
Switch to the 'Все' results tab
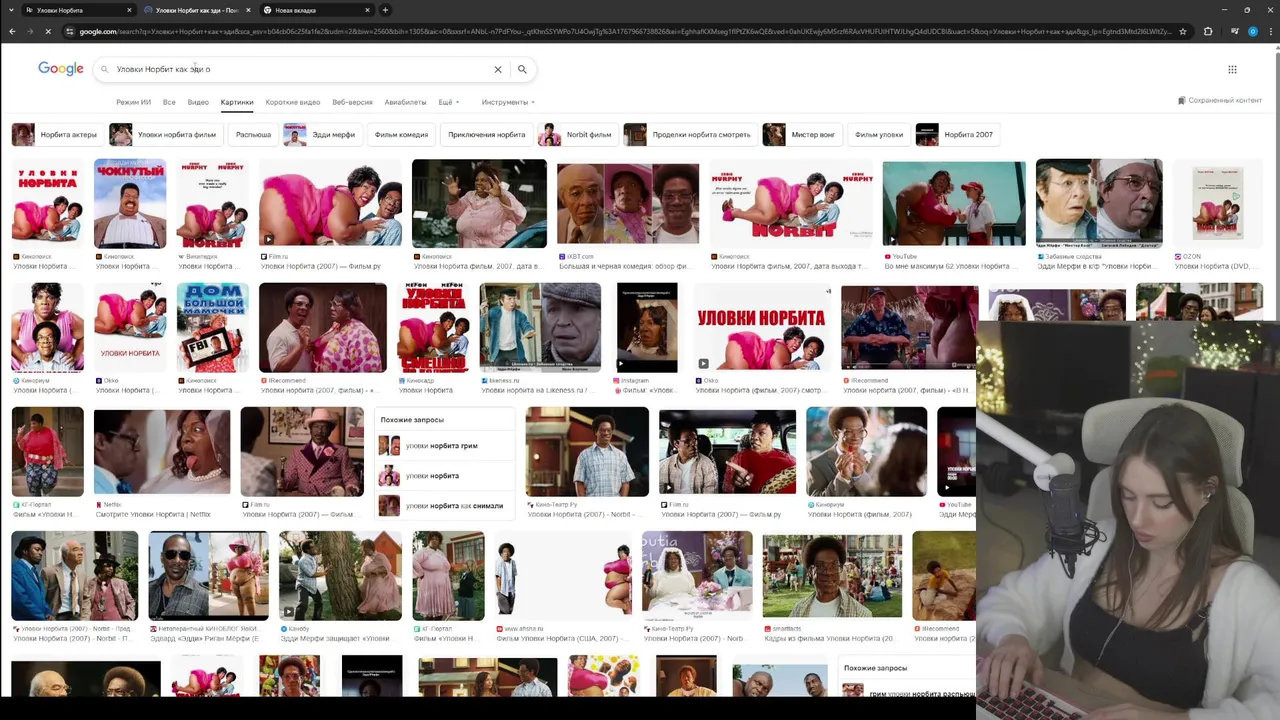pos(169,102)
